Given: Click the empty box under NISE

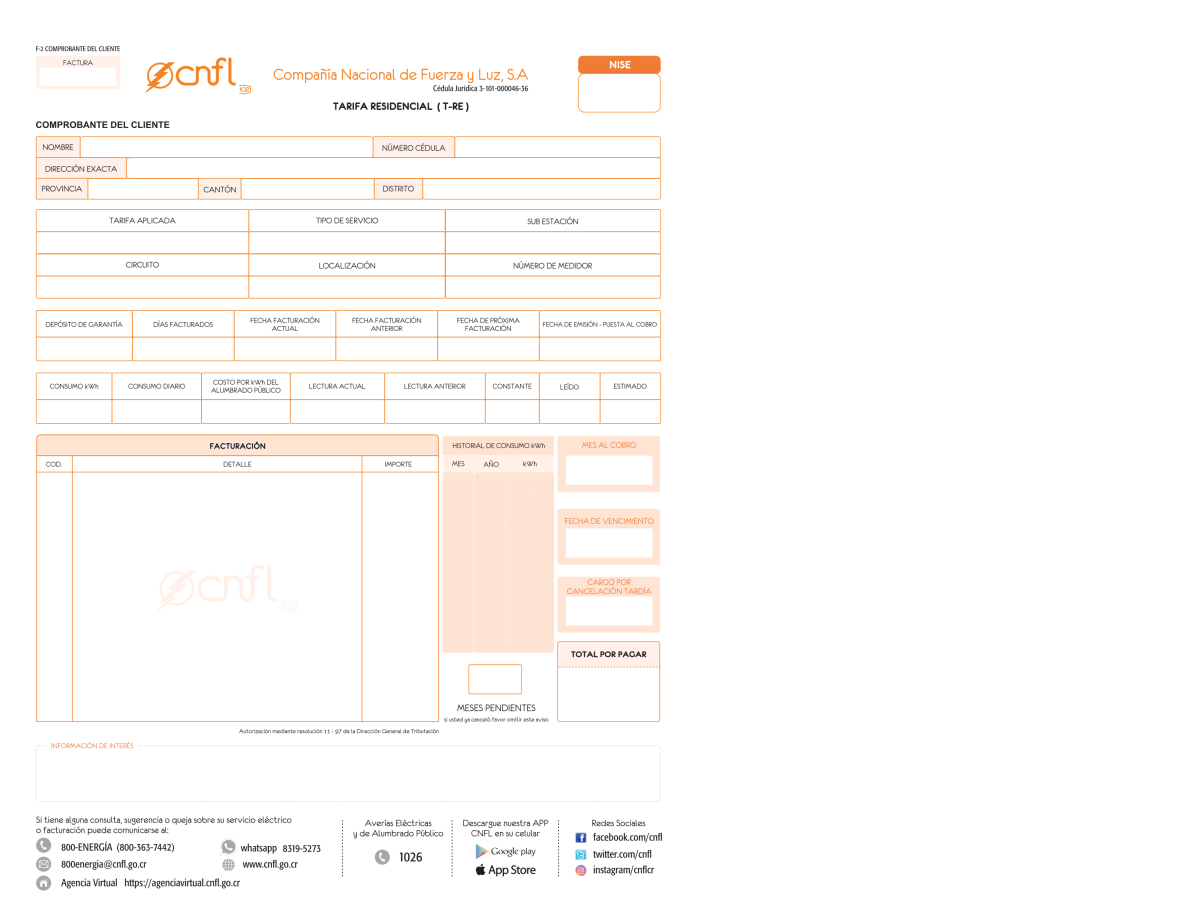Looking at the screenshot, I should coord(619,93).
